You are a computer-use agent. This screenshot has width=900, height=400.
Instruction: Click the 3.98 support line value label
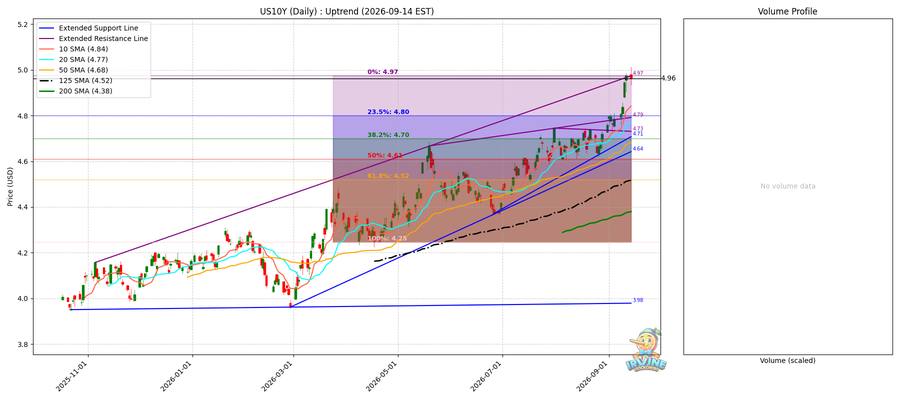[x=638, y=300]
